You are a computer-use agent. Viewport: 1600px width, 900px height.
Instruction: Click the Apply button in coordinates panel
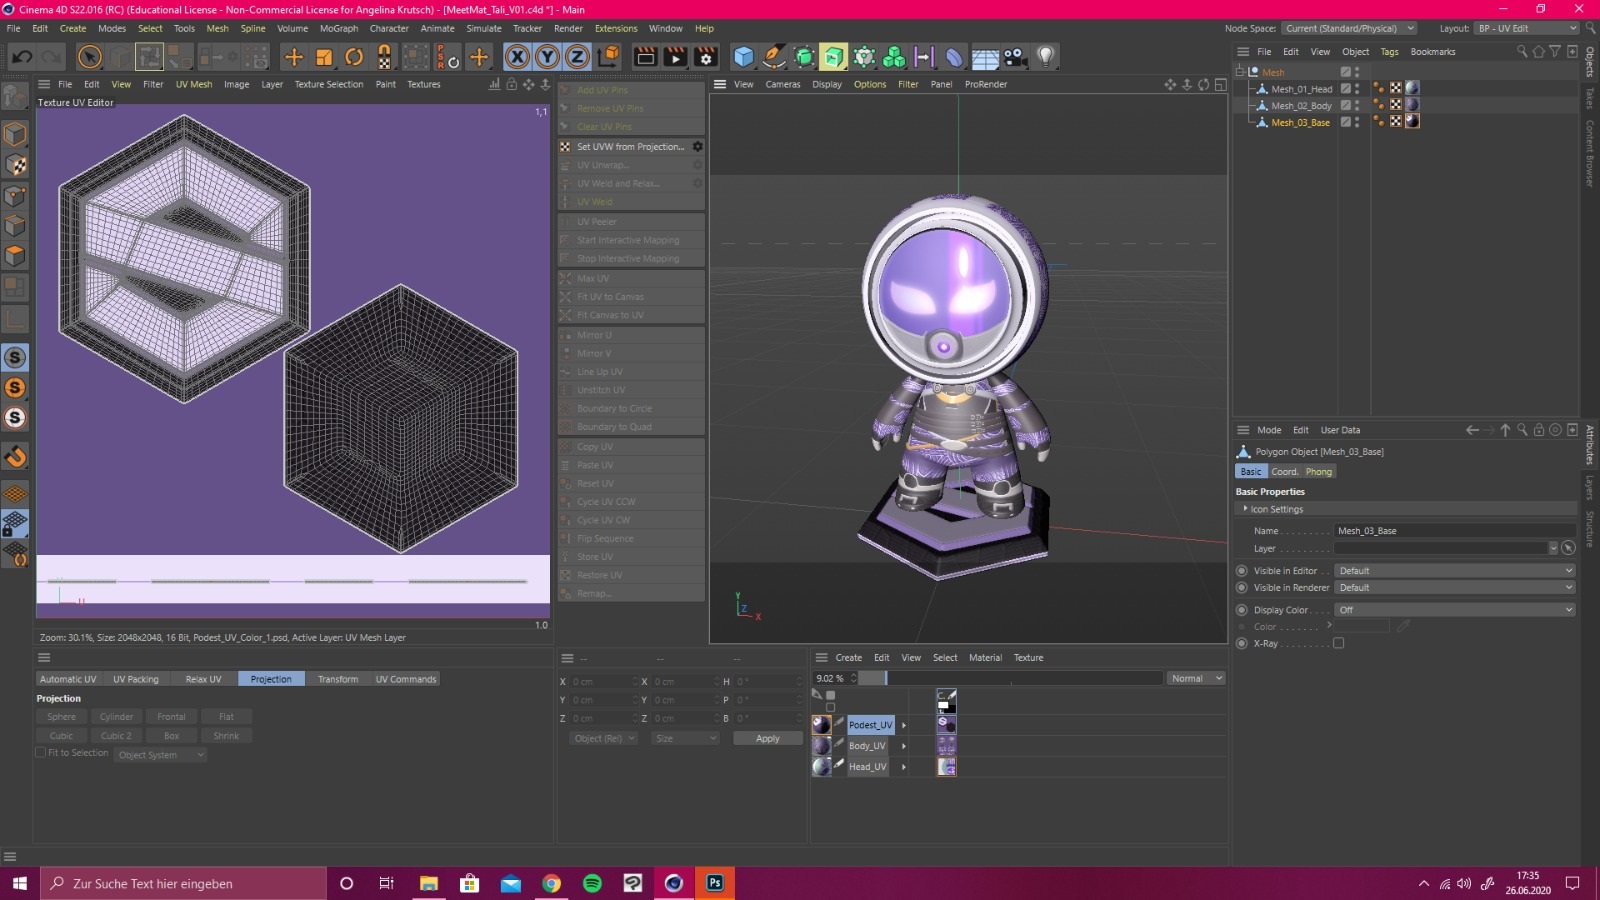tap(767, 739)
